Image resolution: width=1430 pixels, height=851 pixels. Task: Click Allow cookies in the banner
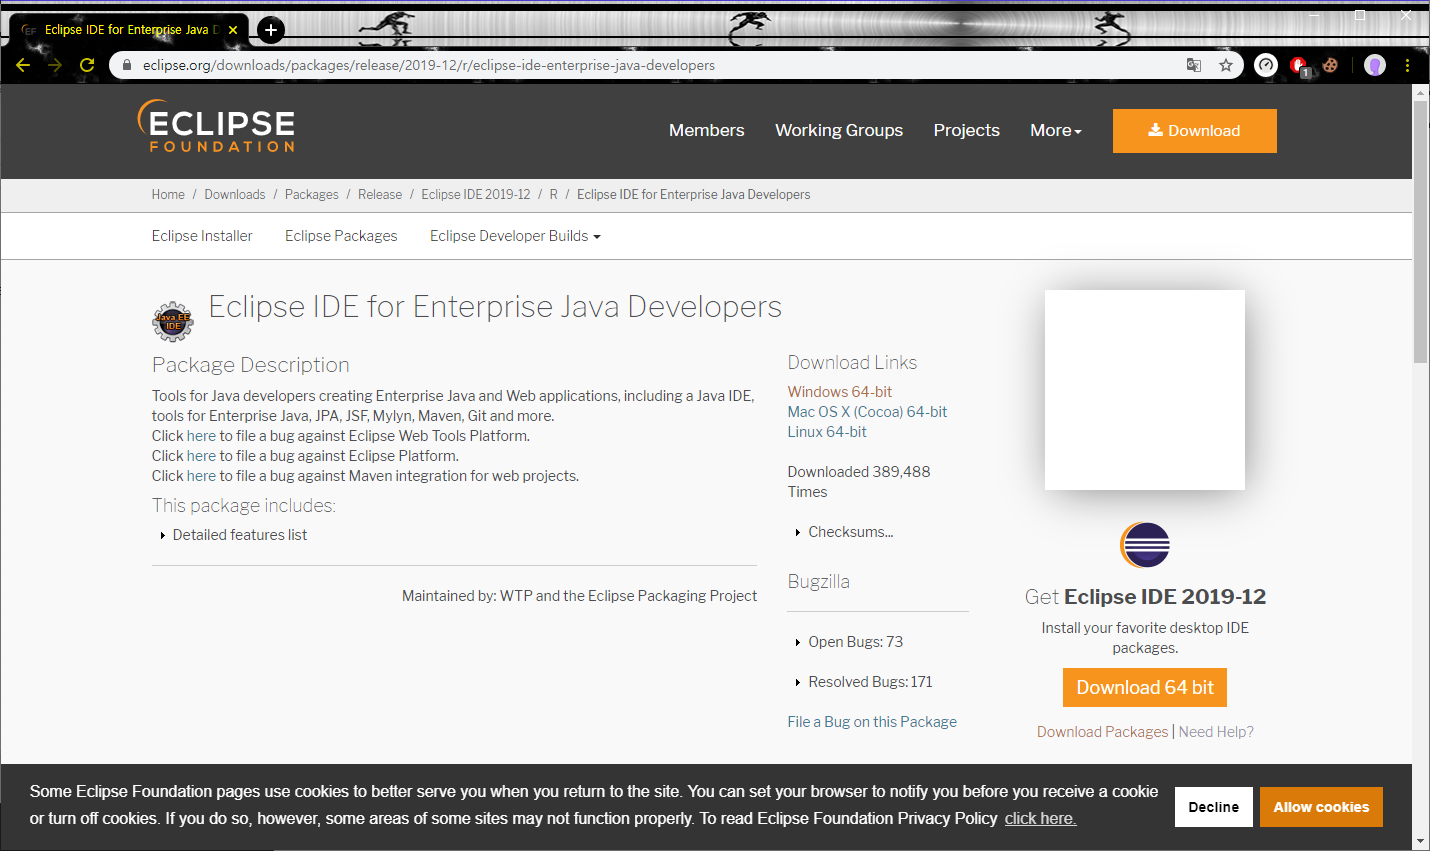click(x=1321, y=807)
